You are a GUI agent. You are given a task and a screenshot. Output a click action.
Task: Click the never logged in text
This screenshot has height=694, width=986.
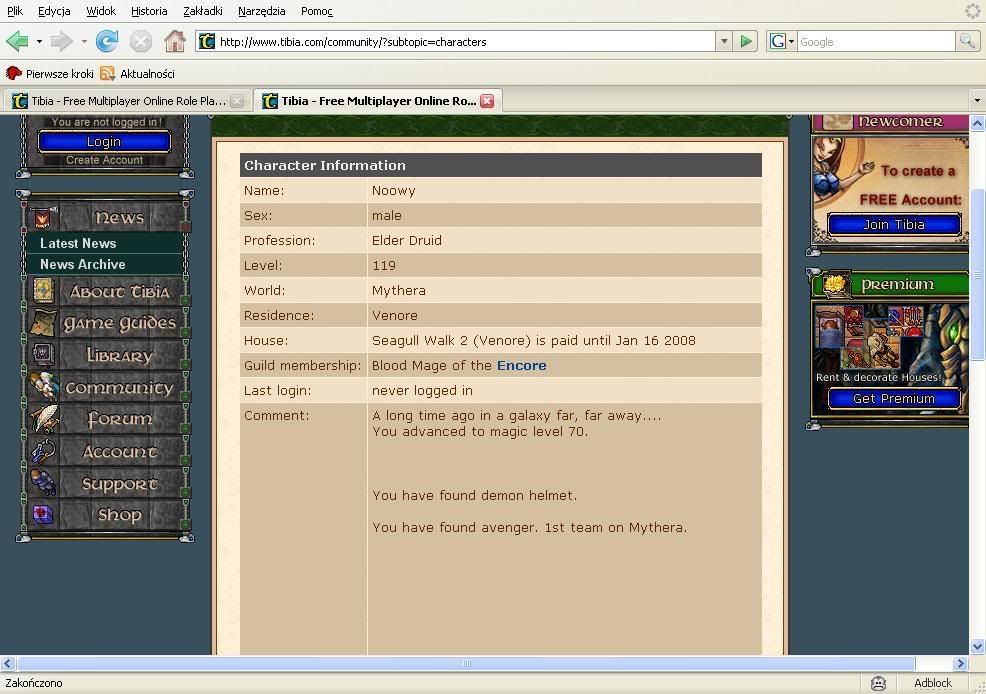pos(423,391)
